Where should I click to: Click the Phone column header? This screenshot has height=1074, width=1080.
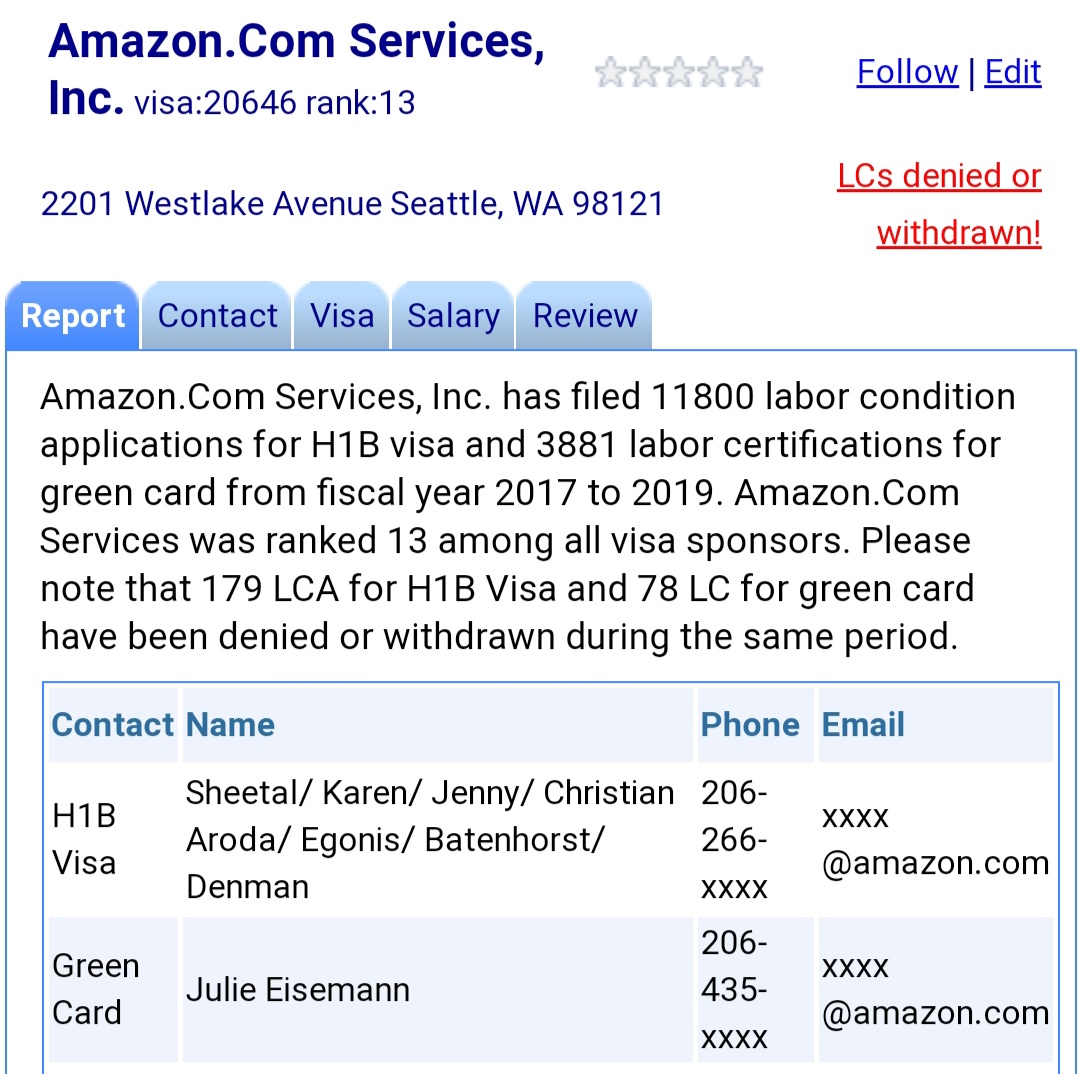(750, 725)
